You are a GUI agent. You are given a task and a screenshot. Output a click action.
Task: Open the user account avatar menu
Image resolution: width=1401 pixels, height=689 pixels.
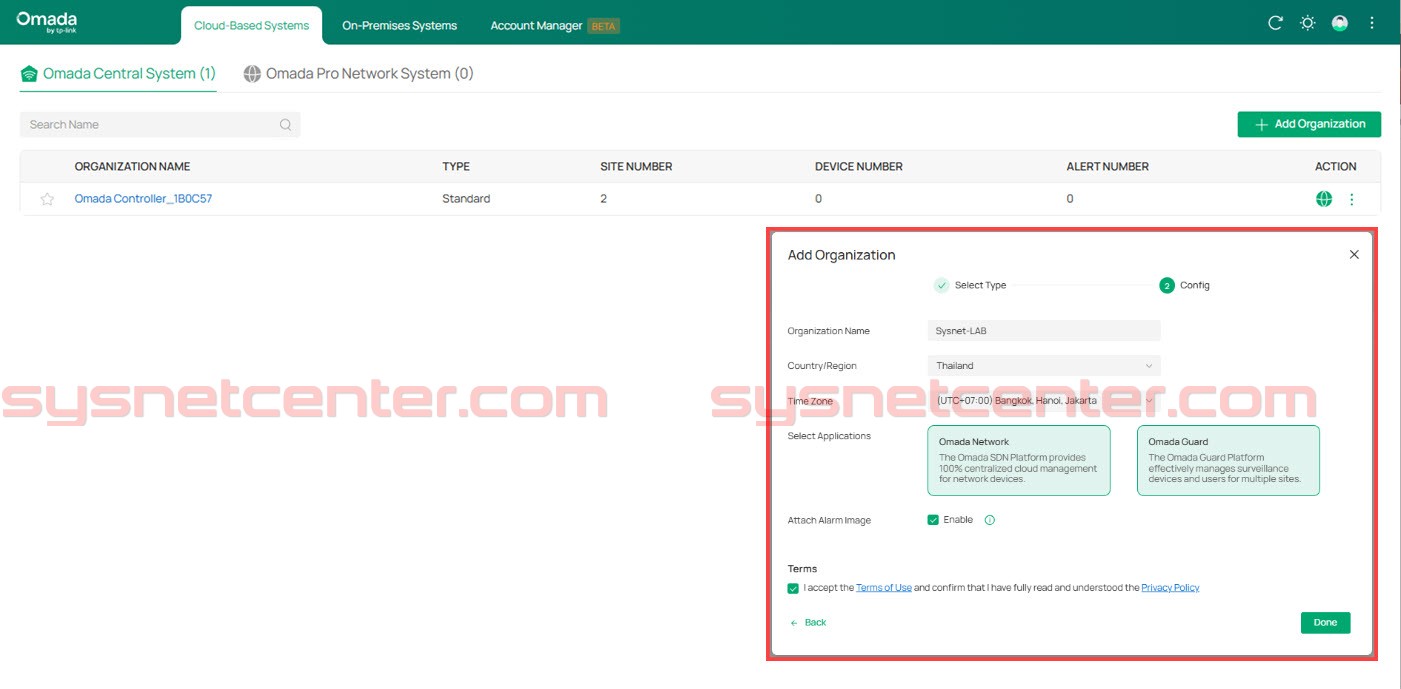coord(1340,23)
